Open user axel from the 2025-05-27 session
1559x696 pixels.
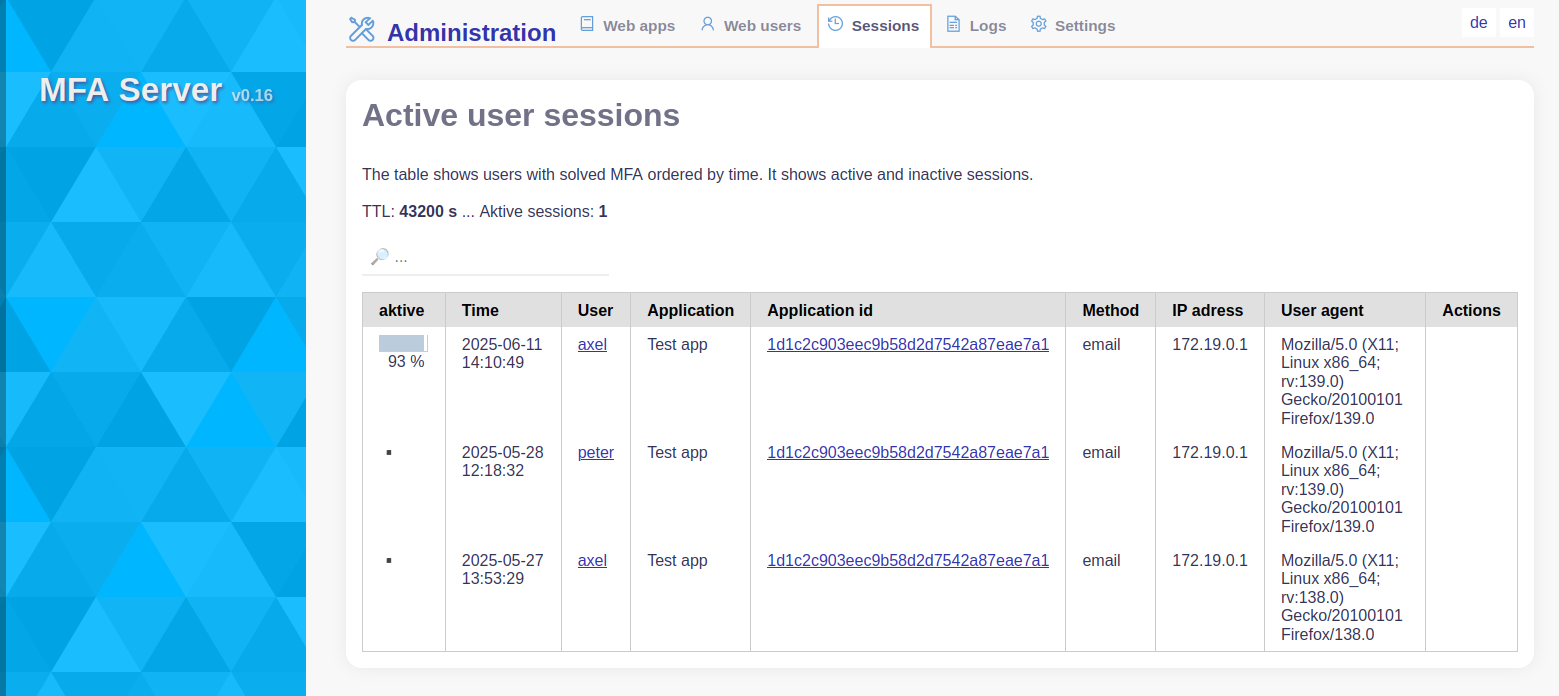pos(592,561)
